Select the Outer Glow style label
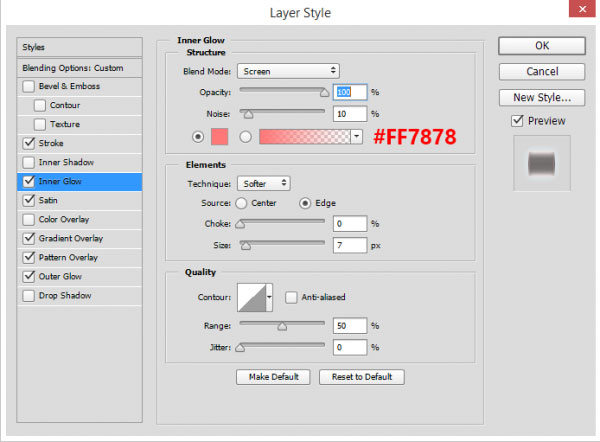This screenshot has width=600, height=442. coord(60,276)
